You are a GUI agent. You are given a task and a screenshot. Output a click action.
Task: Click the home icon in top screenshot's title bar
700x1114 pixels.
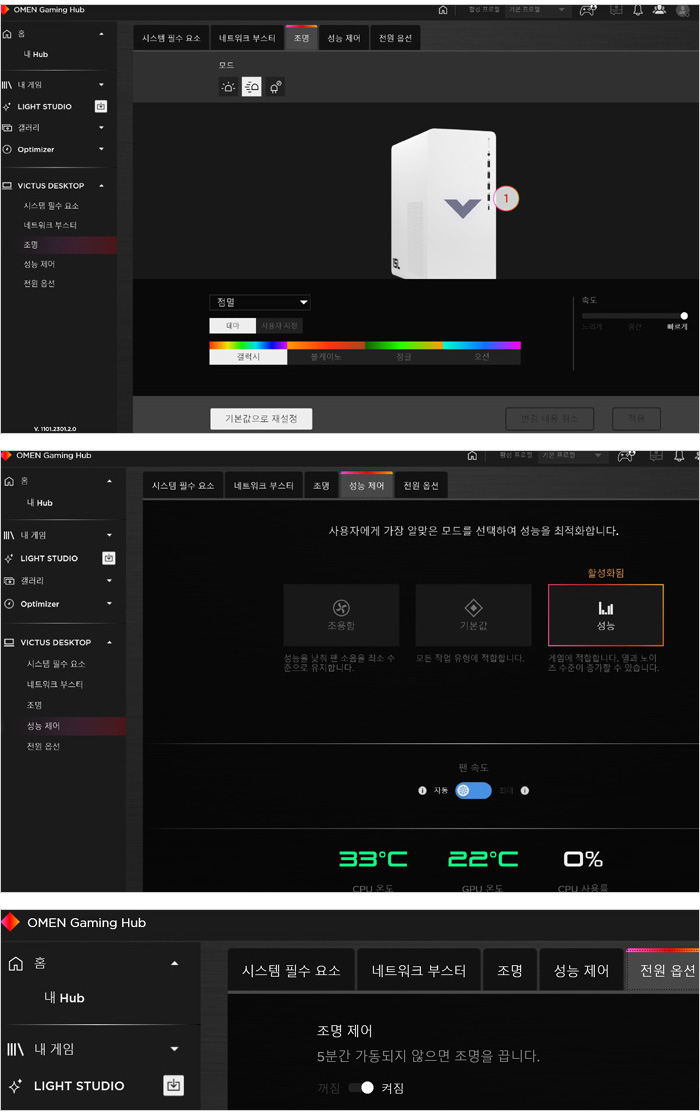pos(443,10)
